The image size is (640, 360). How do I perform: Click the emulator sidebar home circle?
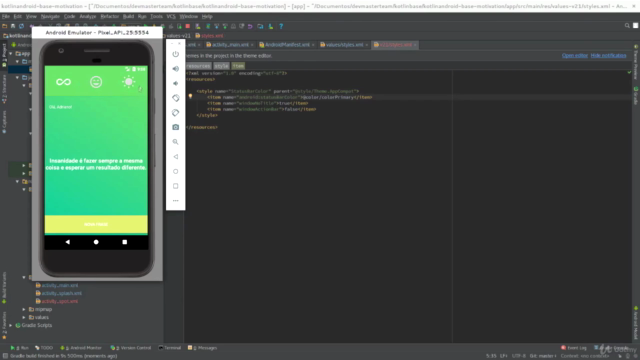tap(176, 171)
